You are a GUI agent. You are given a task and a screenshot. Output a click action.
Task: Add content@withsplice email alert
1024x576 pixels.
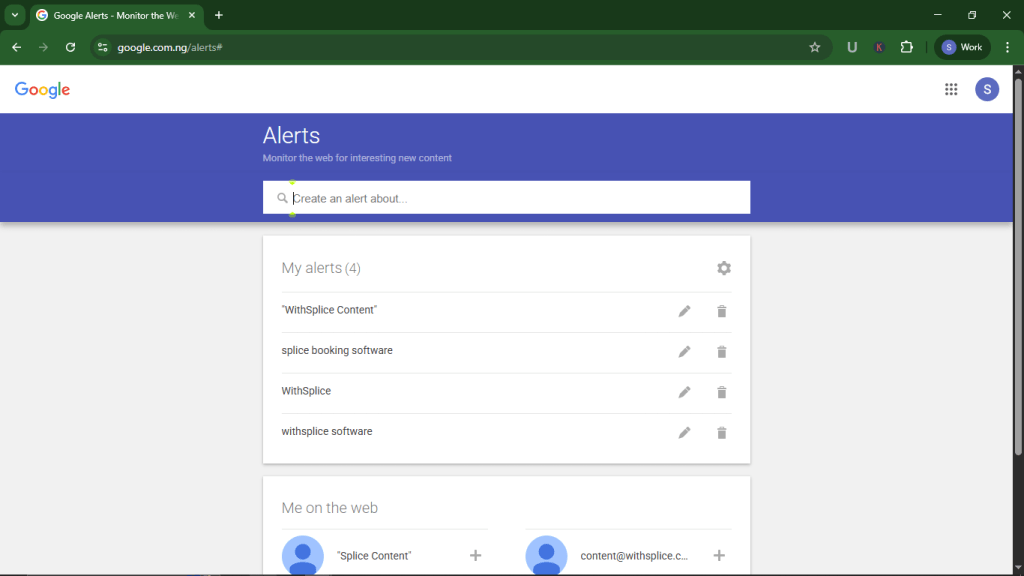point(719,556)
